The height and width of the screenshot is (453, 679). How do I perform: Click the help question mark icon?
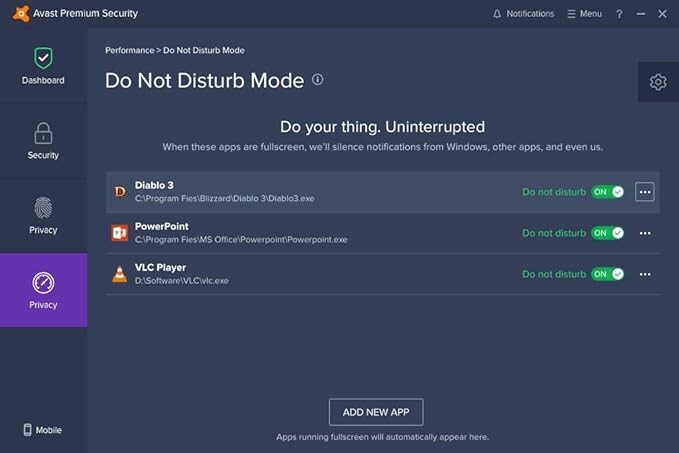pyautogui.click(x=619, y=14)
